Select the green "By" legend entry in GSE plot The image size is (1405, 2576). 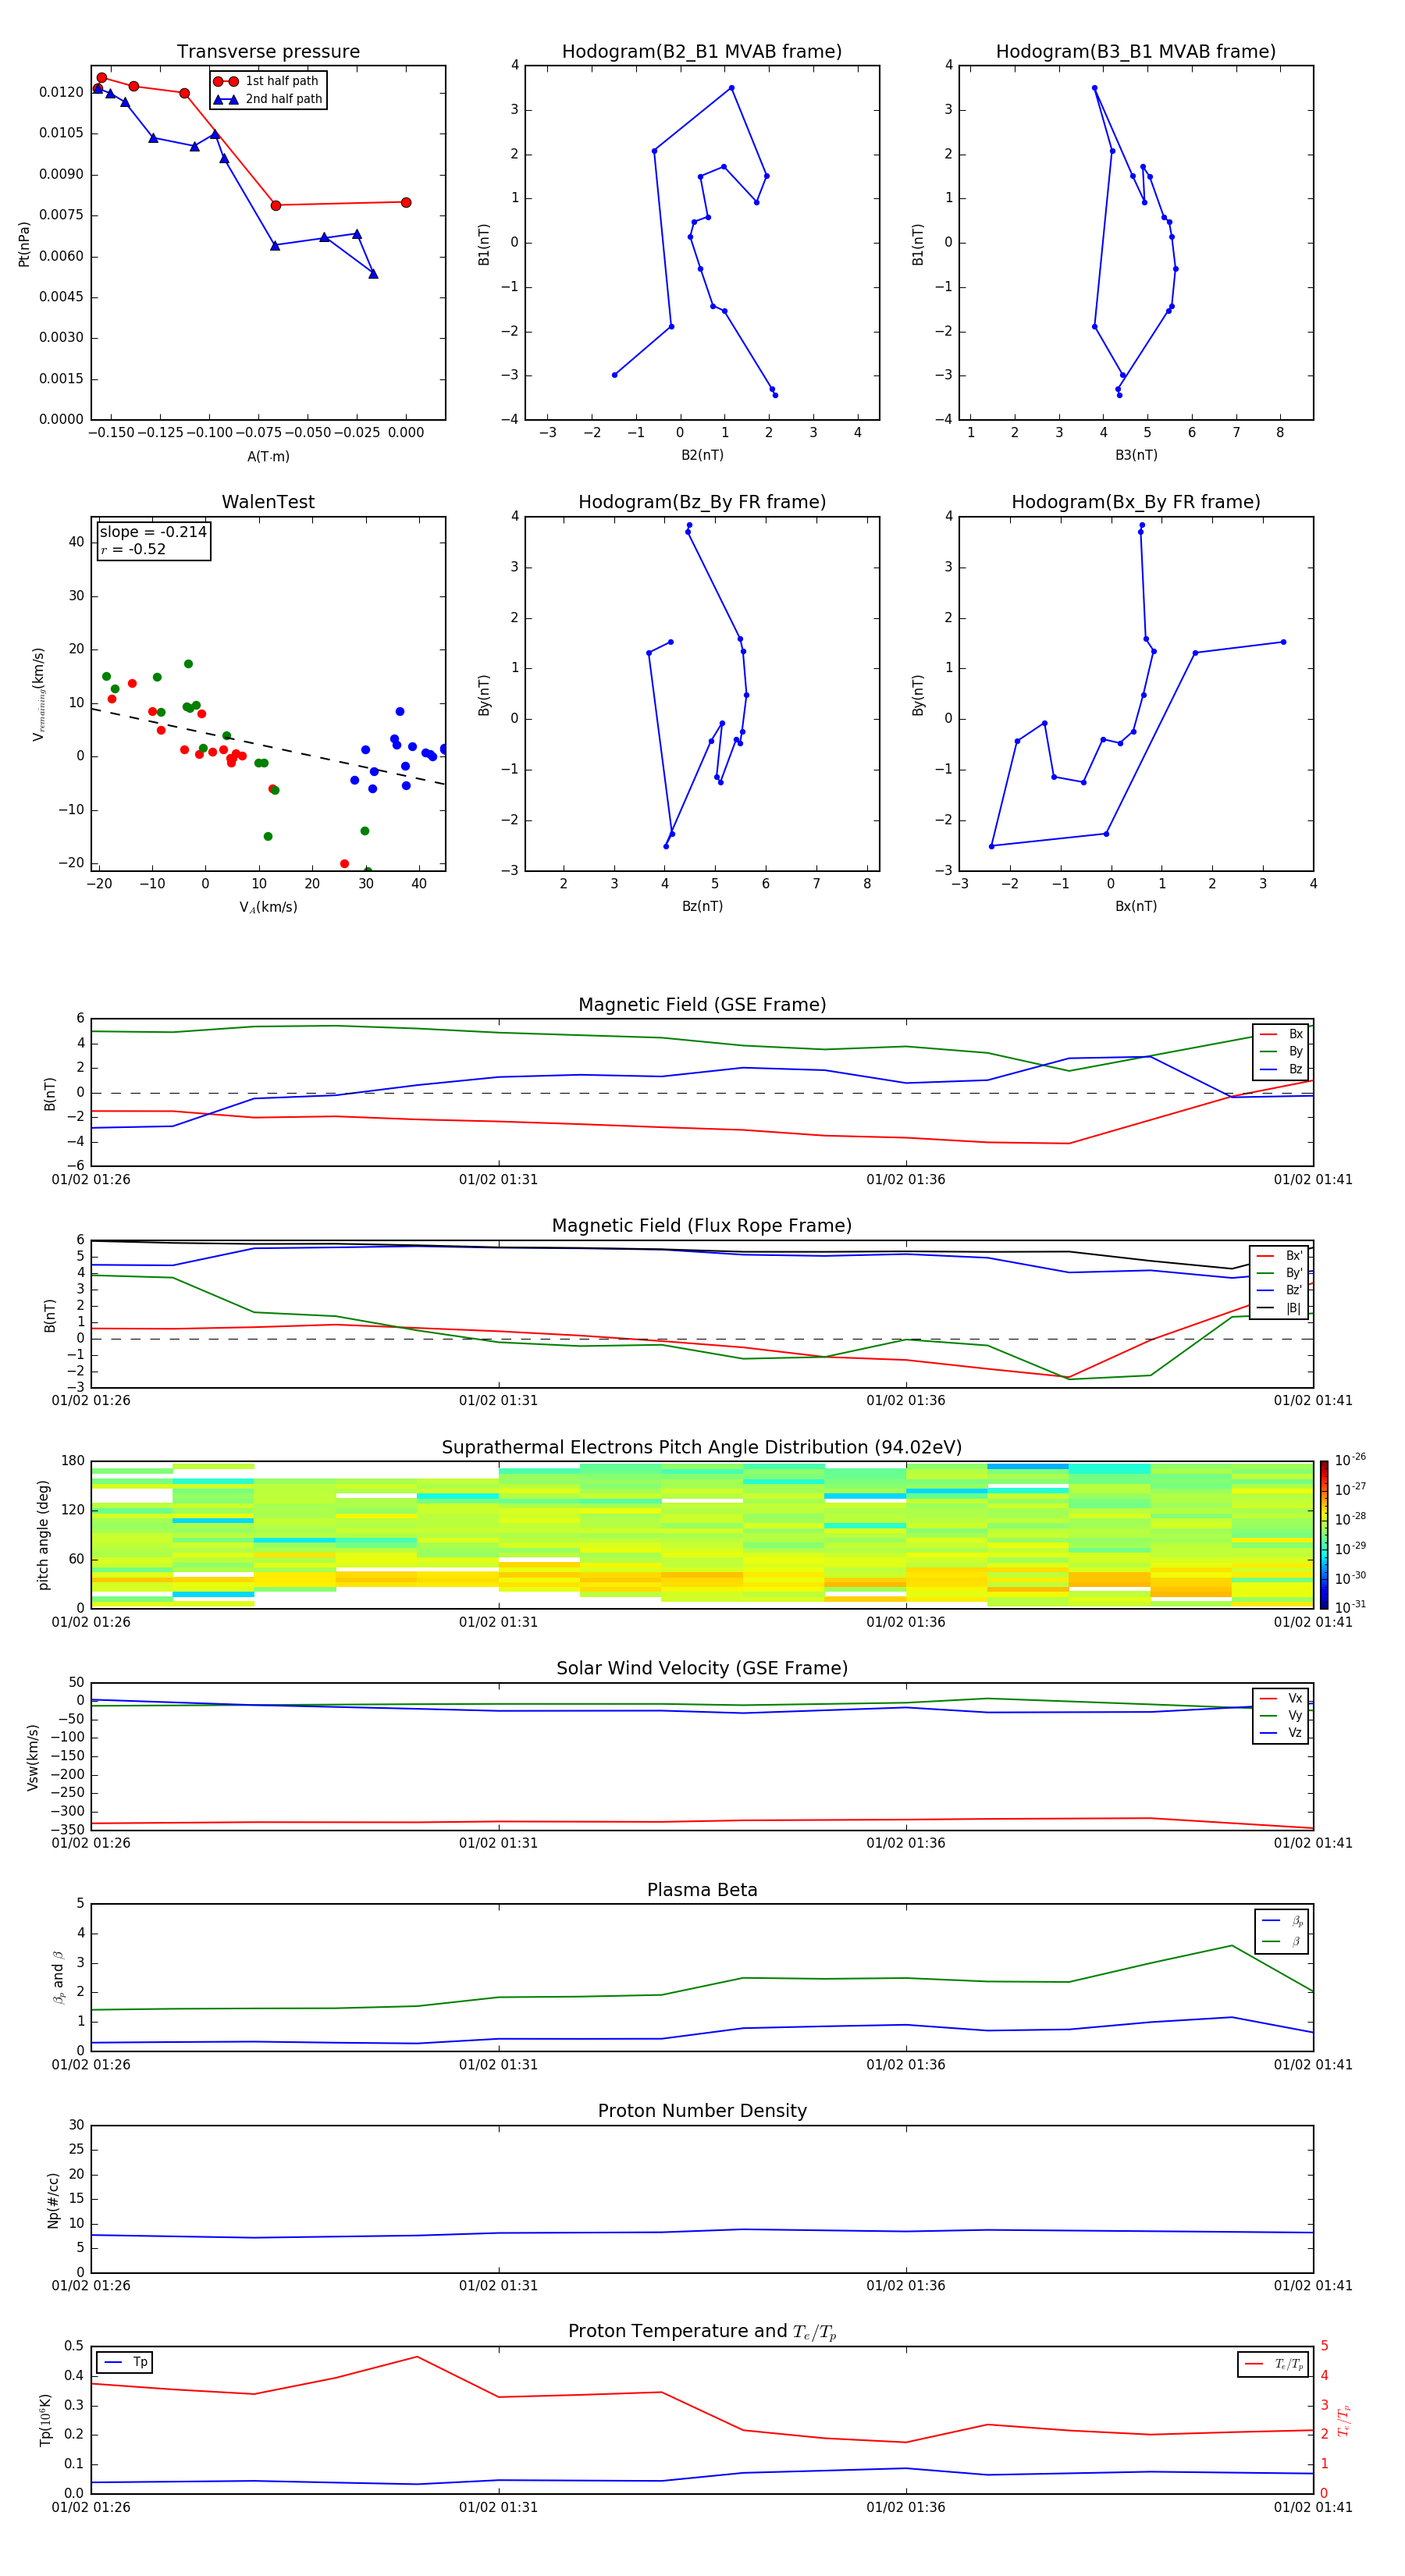click(x=1281, y=1051)
